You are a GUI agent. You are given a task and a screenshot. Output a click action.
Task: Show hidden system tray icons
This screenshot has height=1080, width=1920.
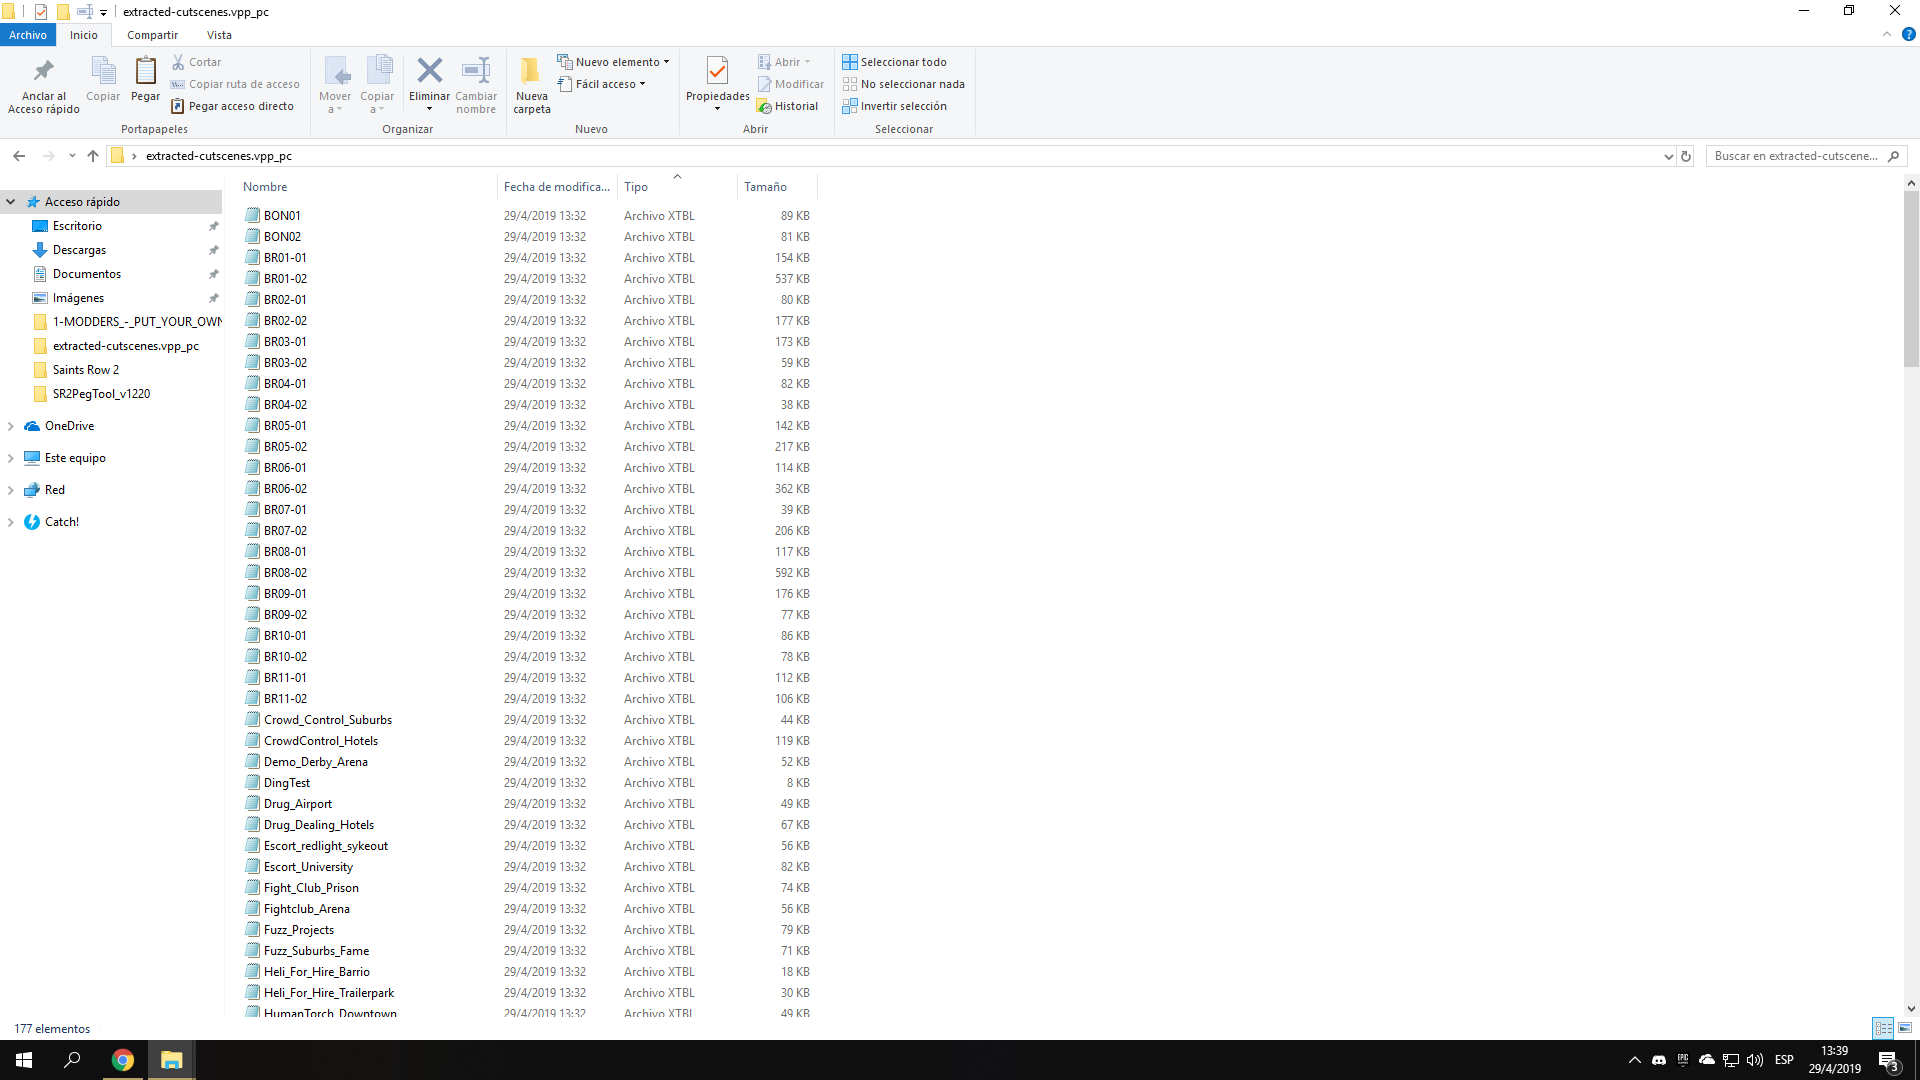(1635, 1060)
